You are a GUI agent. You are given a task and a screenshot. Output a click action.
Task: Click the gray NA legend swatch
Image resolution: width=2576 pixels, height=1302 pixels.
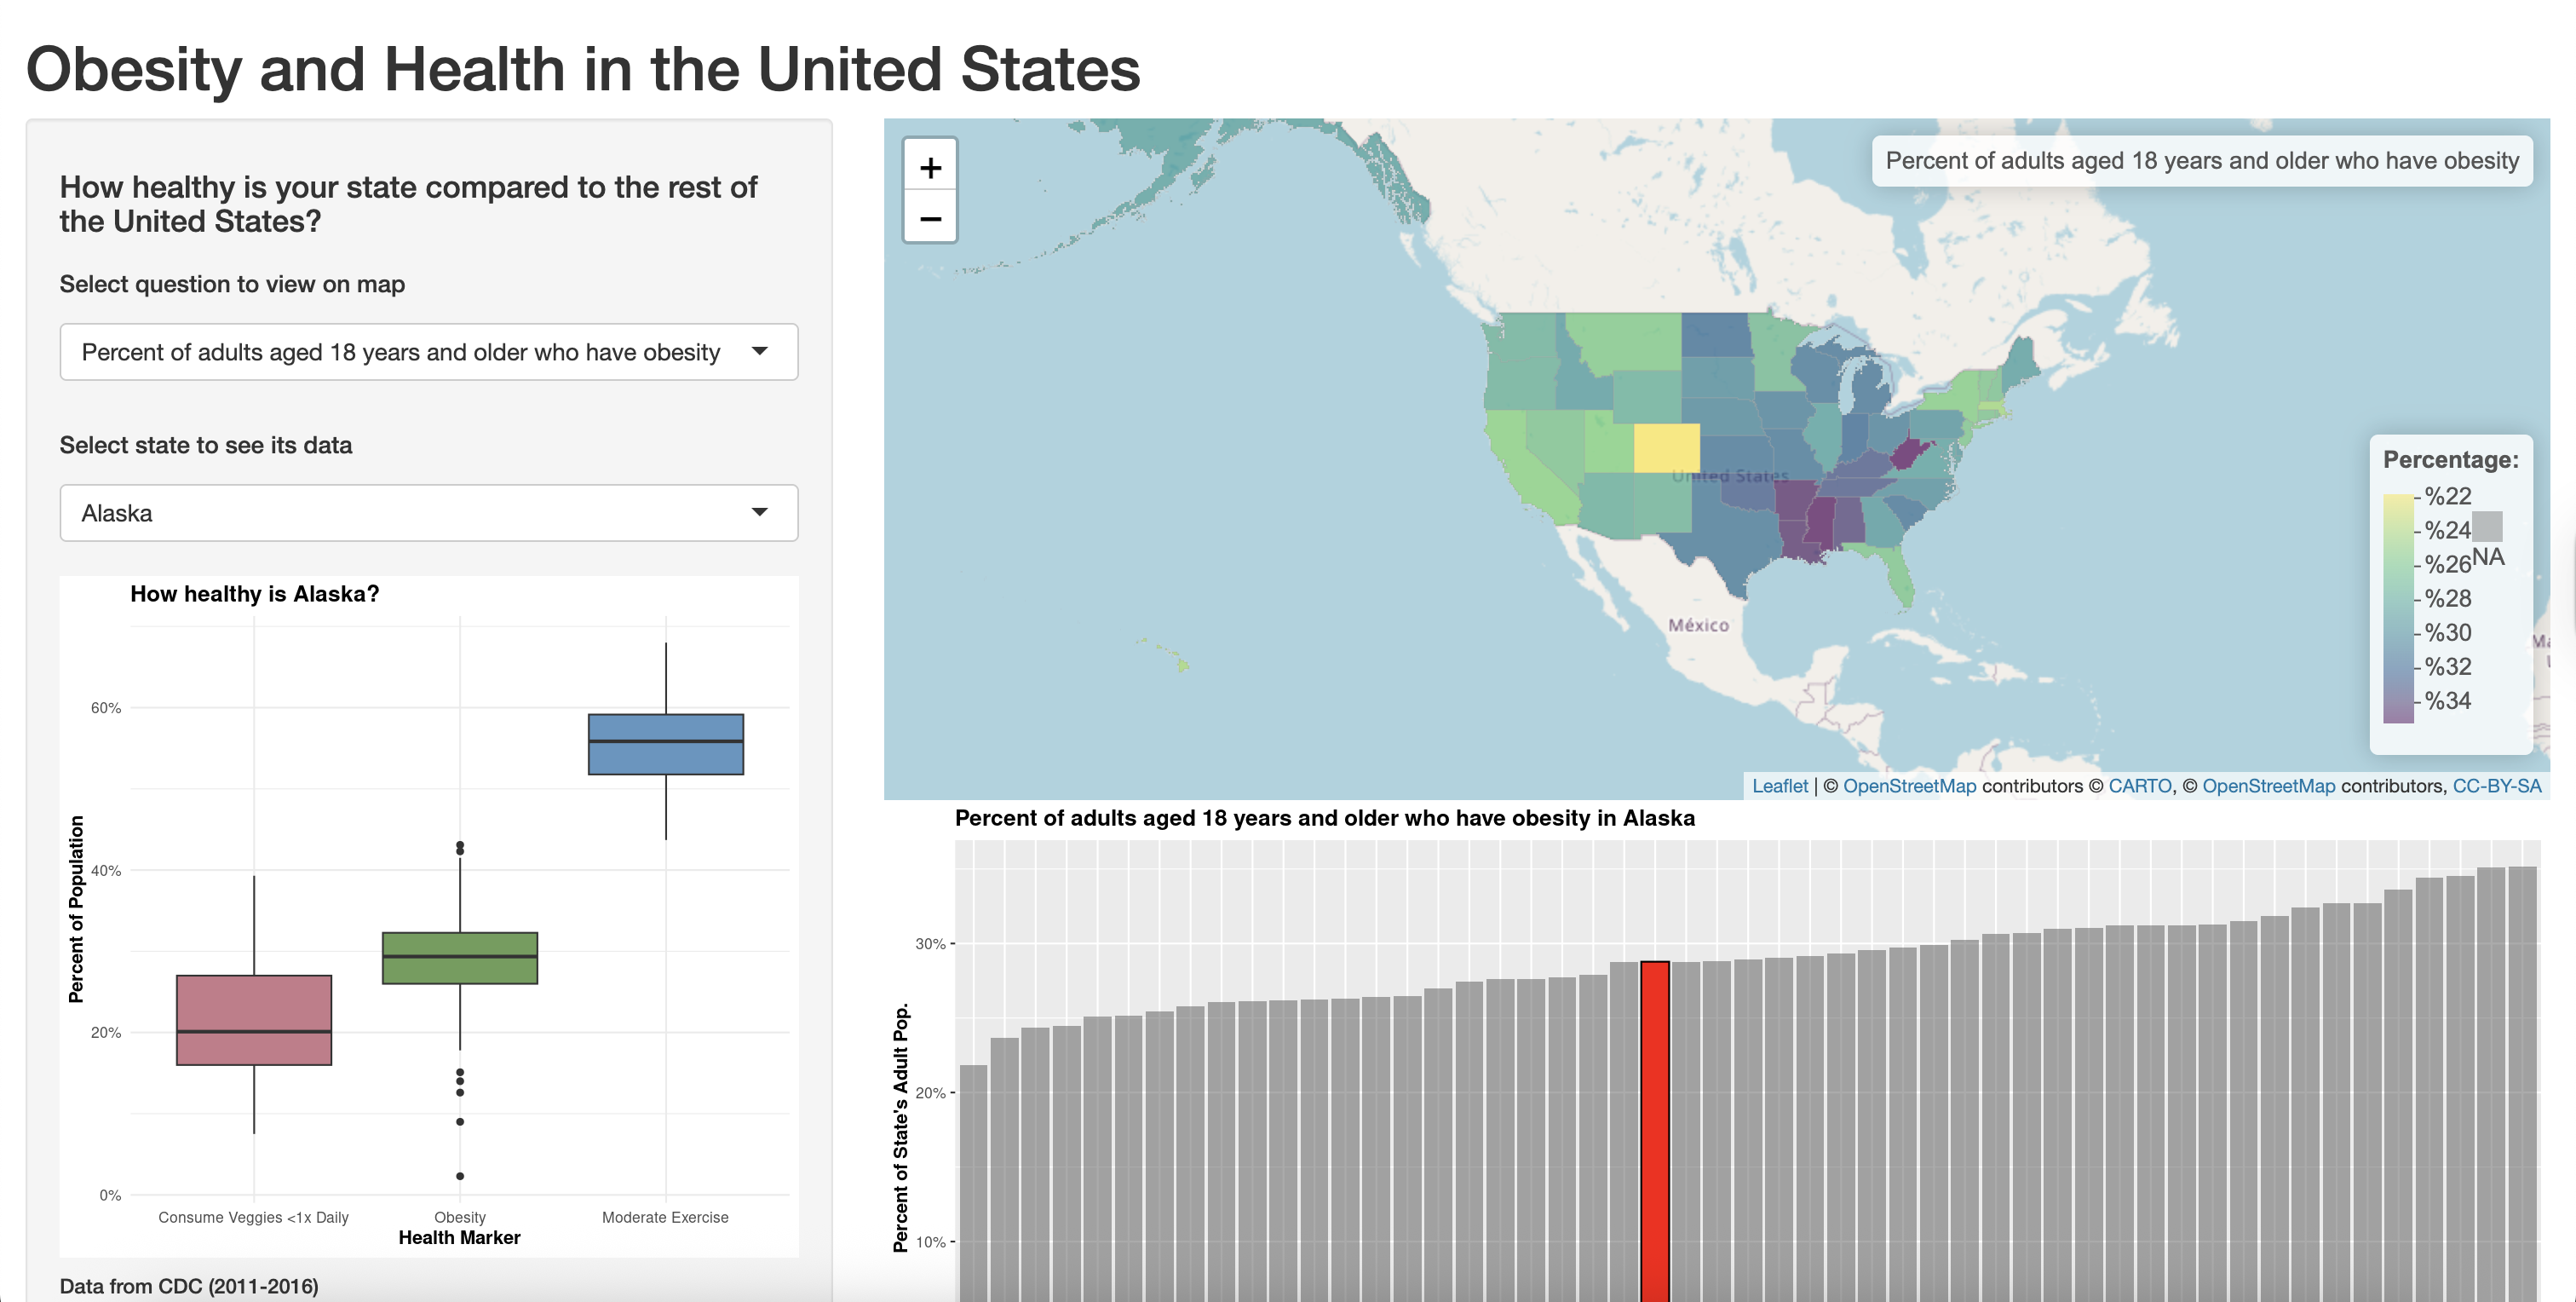click(2487, 526)
